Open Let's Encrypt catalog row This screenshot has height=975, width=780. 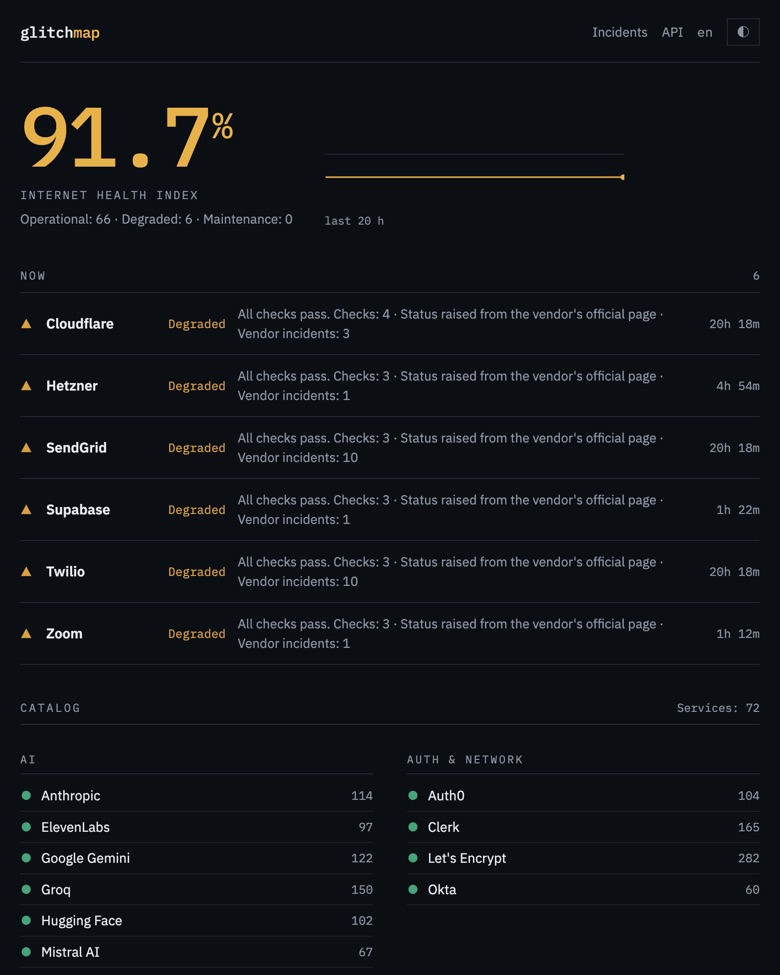(x=583, y=858)
